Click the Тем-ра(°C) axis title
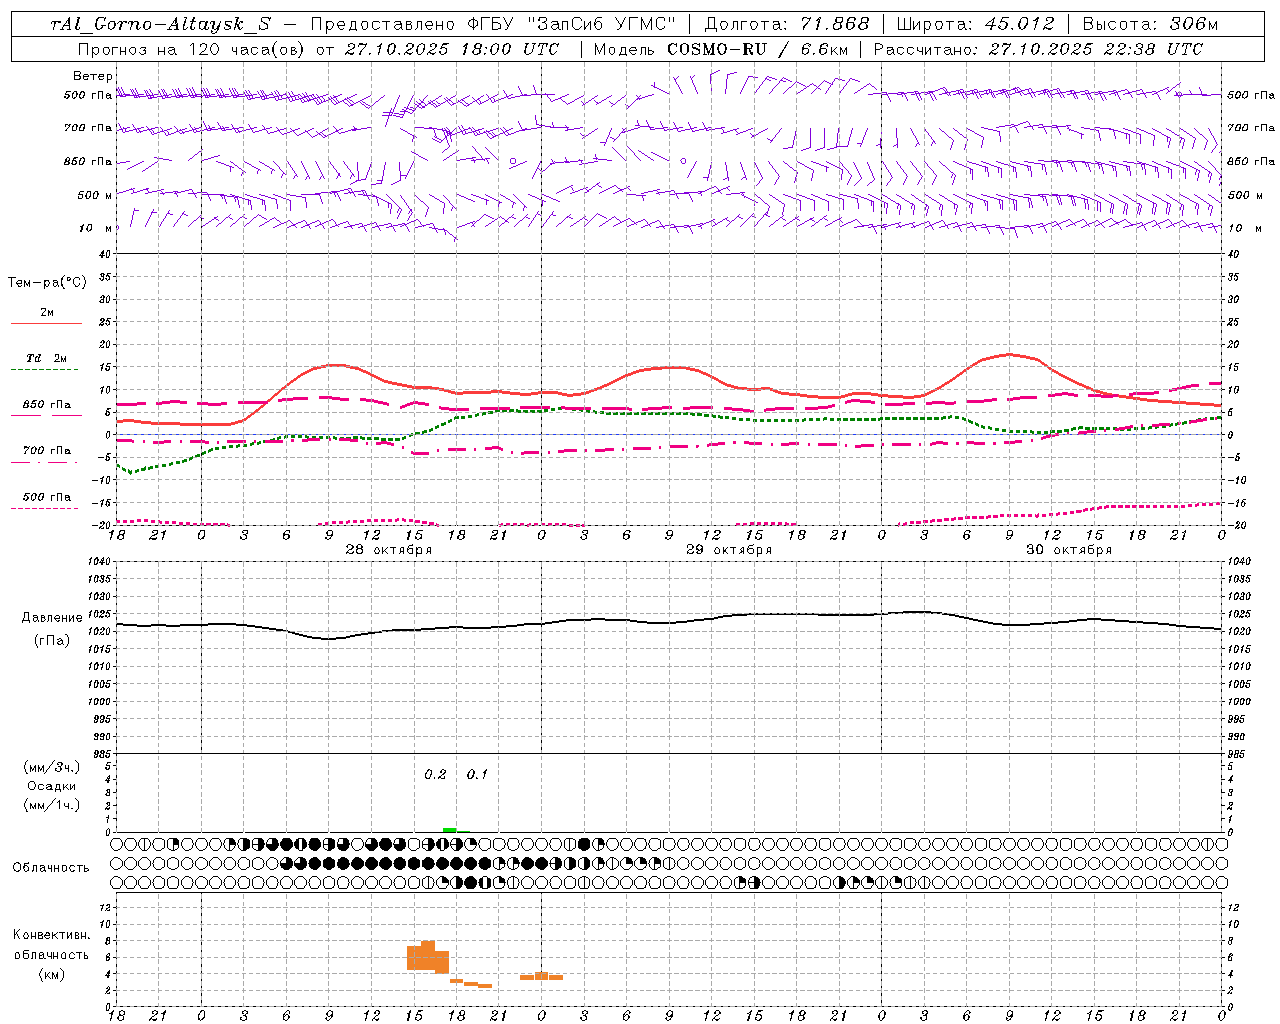The height and width of the screenshot is (1024, 1280). (47, 283)
